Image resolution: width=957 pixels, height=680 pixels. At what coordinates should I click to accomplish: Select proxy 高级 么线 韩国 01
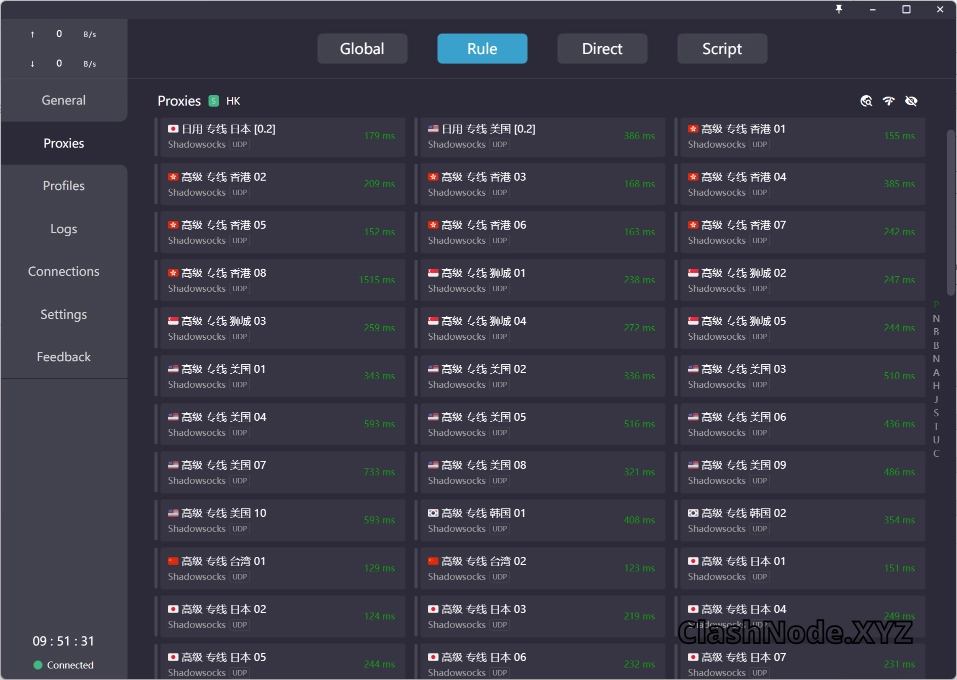(x=540, y=519)
